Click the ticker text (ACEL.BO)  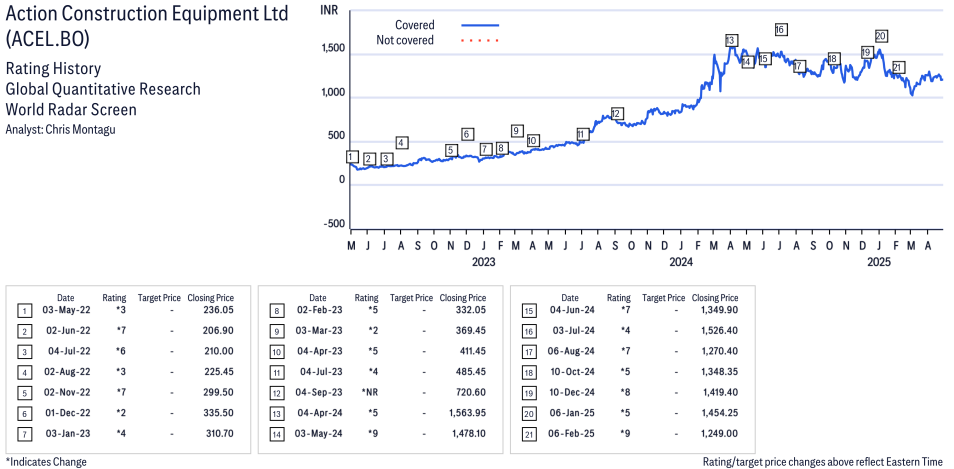(x=47, y=40)
